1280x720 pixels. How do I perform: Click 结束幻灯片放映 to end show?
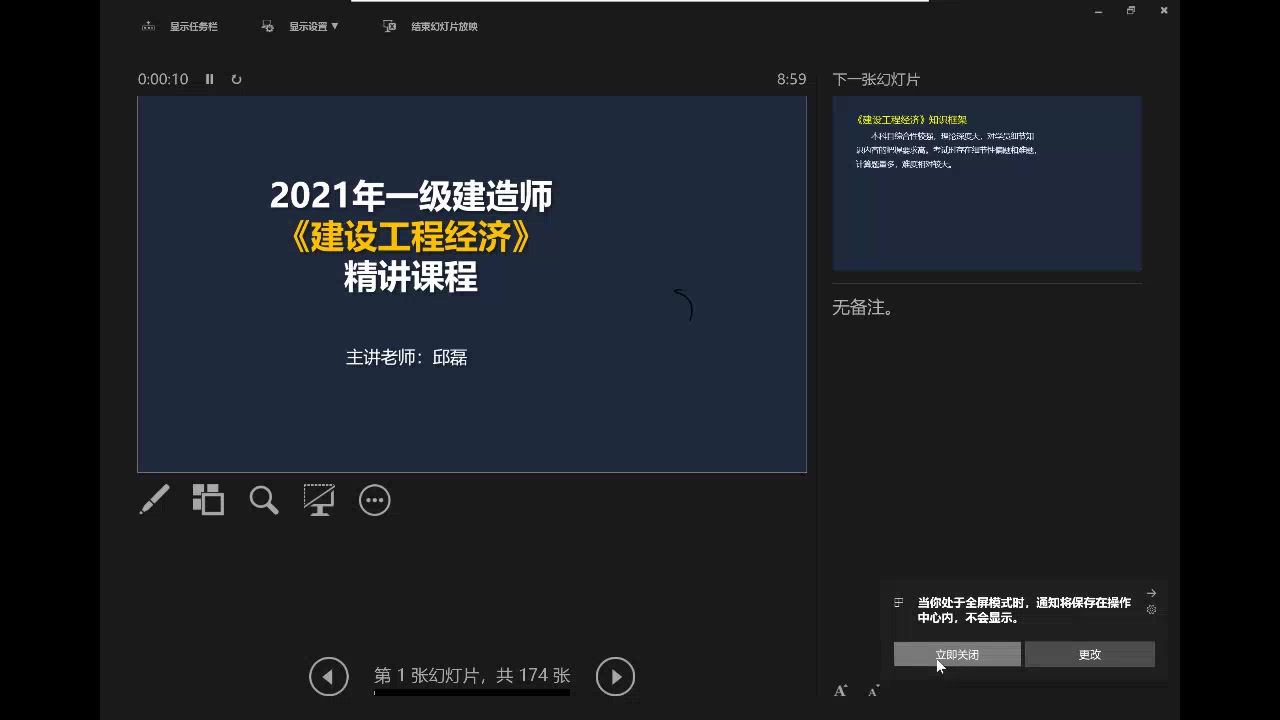(445, 27)
